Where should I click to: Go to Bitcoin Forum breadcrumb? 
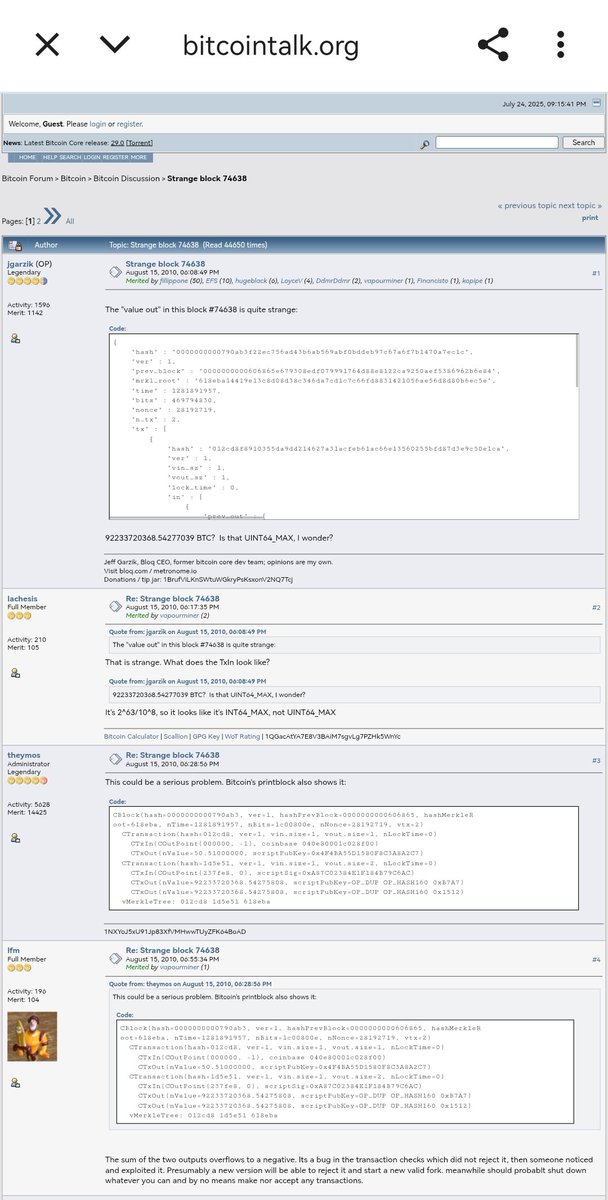28,178
